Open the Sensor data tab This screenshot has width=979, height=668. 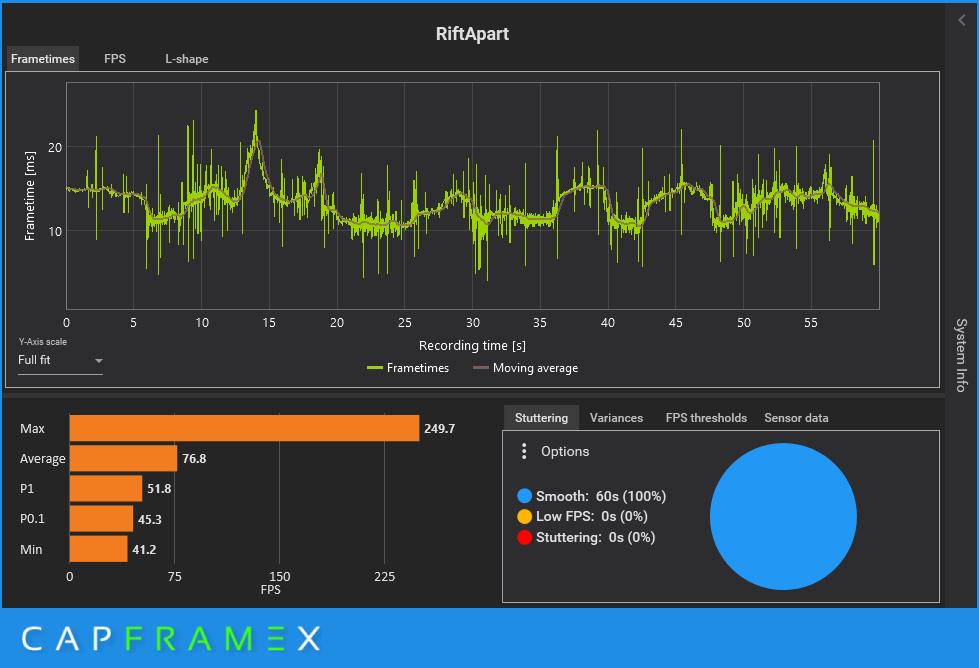pos(796,418)
